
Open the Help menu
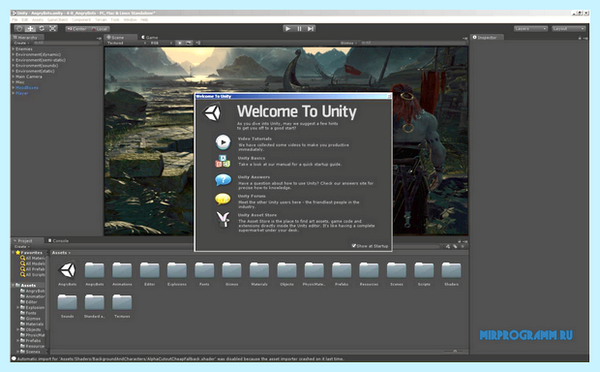[144, 20]
